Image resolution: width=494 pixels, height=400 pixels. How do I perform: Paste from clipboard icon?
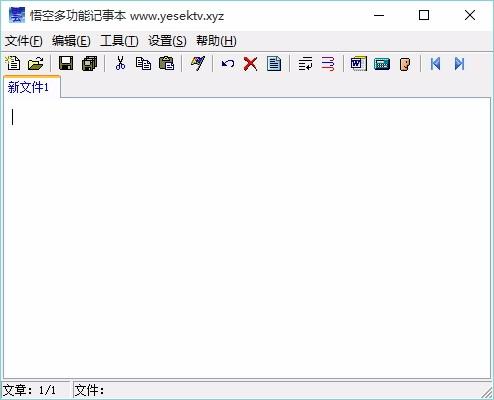coord(166,63)
